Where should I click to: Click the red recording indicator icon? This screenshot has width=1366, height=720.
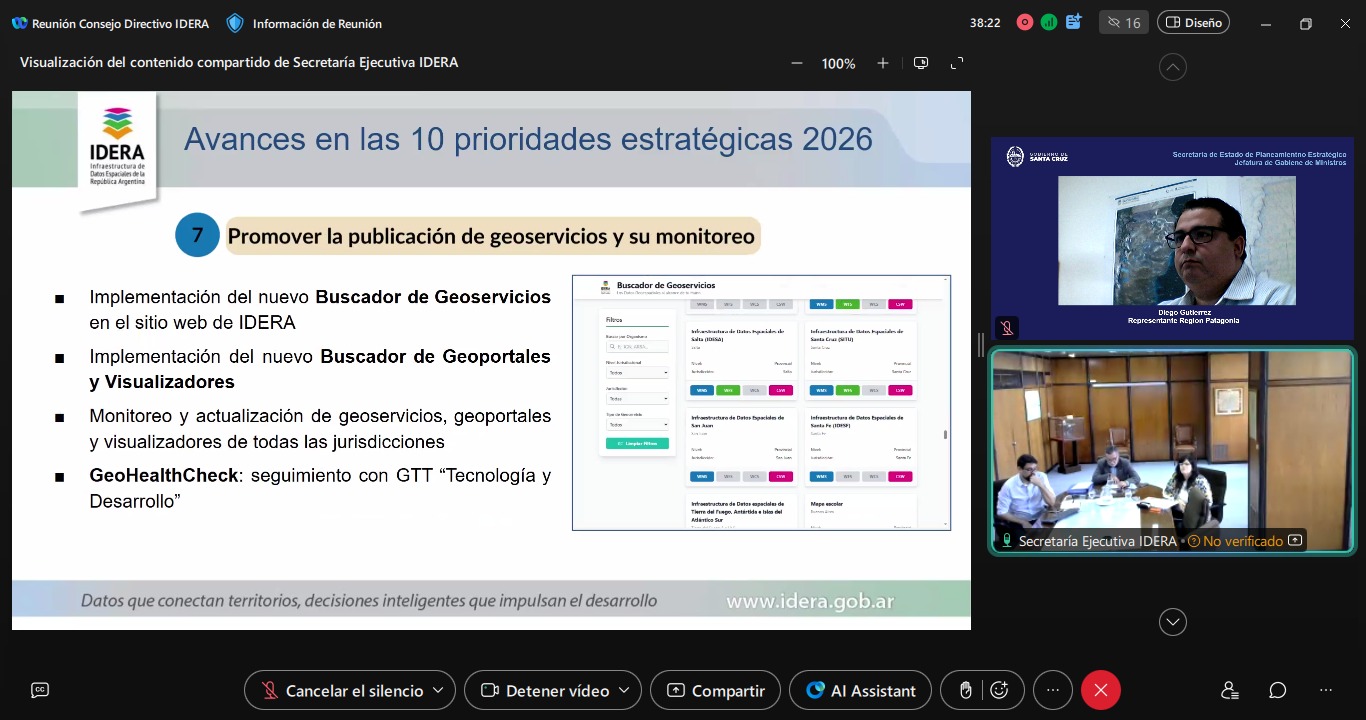click(x=1024, y=22)
